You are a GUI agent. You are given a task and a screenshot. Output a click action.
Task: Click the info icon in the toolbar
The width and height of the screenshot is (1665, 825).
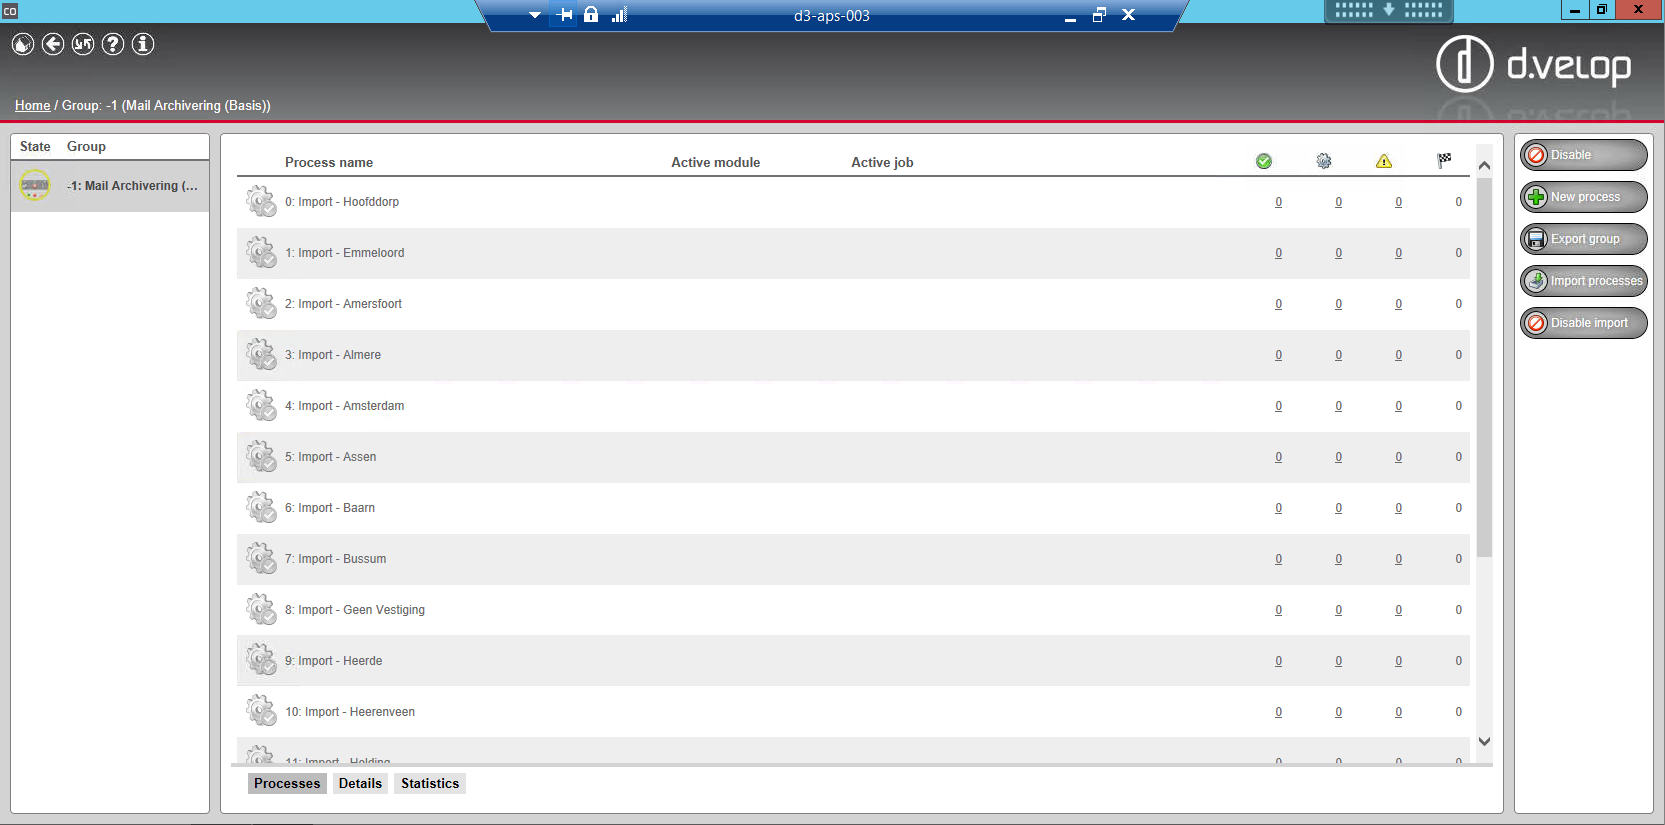point(143,44)
